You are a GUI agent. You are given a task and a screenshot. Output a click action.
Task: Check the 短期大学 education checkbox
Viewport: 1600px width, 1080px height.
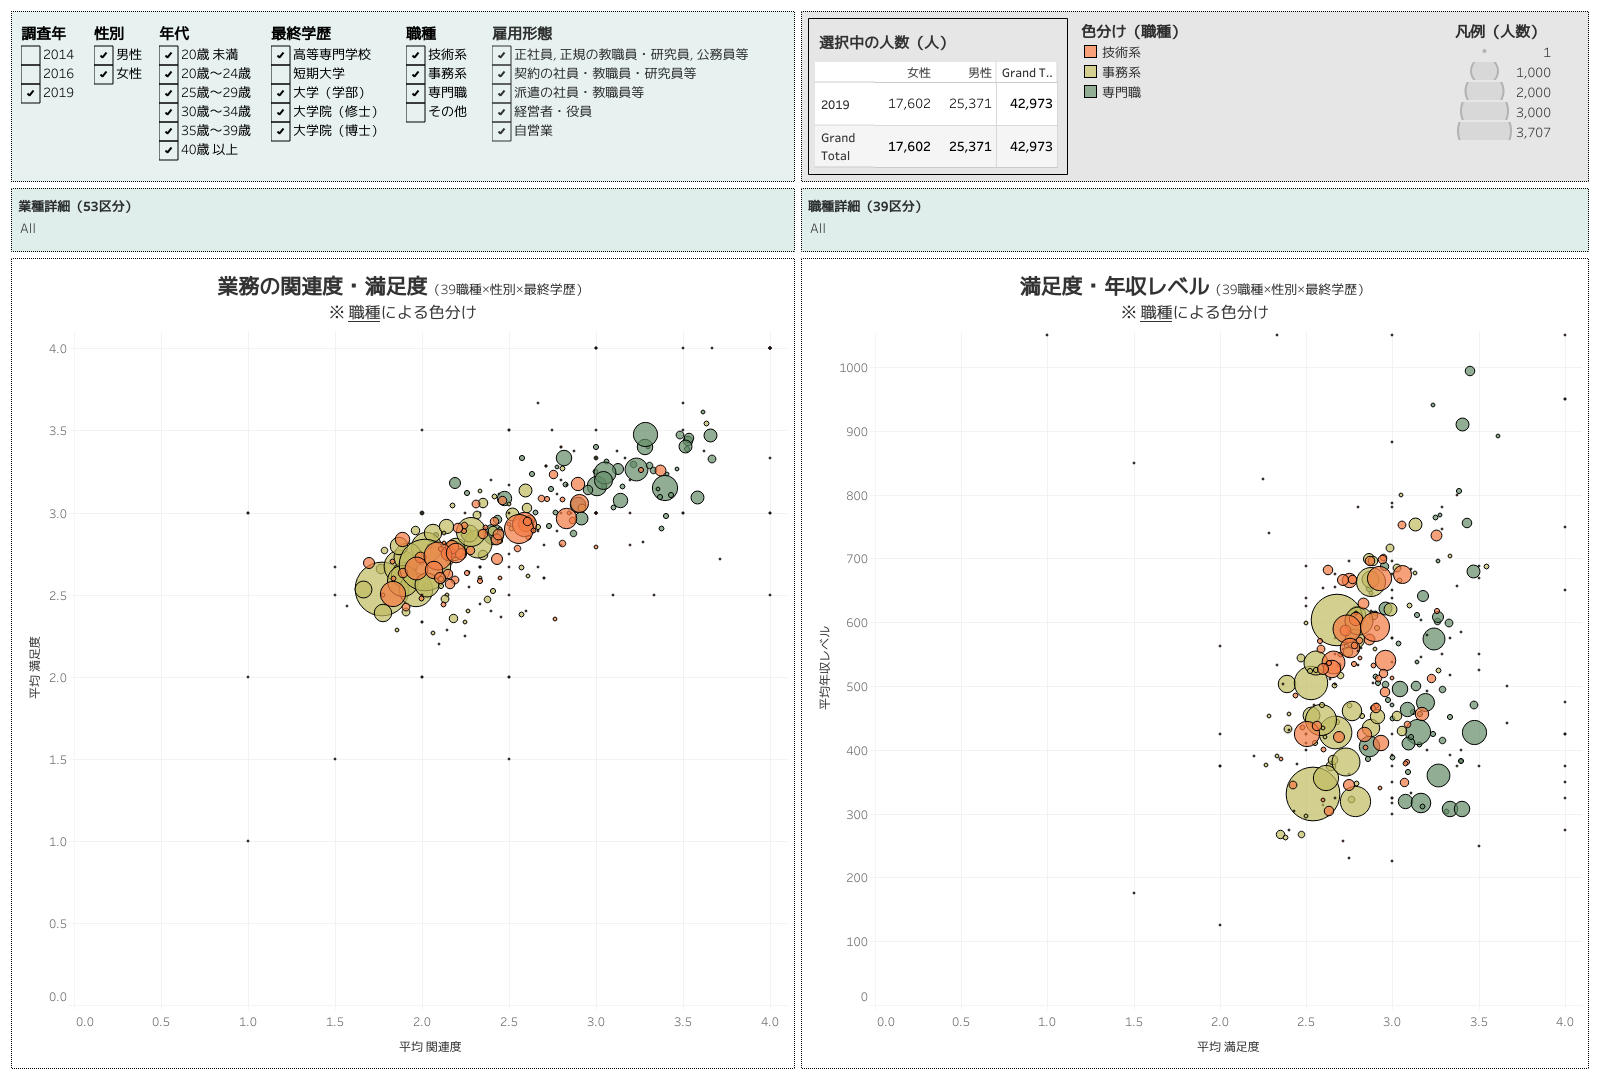coord(281,74)
